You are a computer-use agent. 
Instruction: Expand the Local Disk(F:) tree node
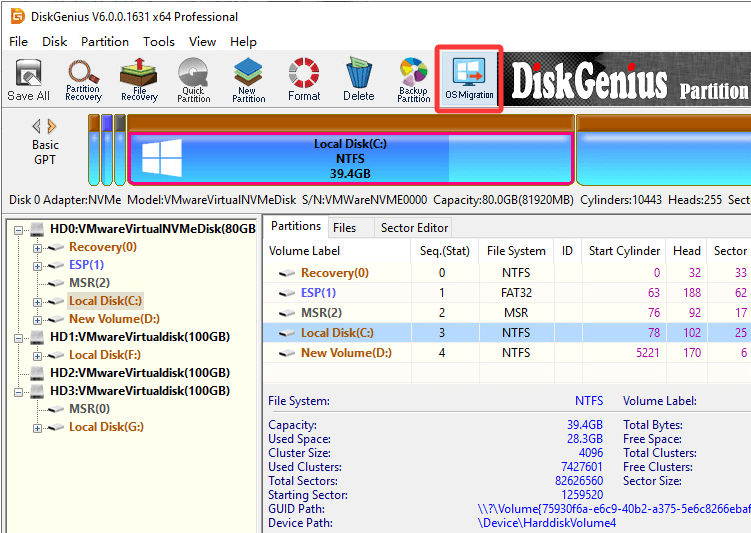pyautogui.click(x=38, y=355)
